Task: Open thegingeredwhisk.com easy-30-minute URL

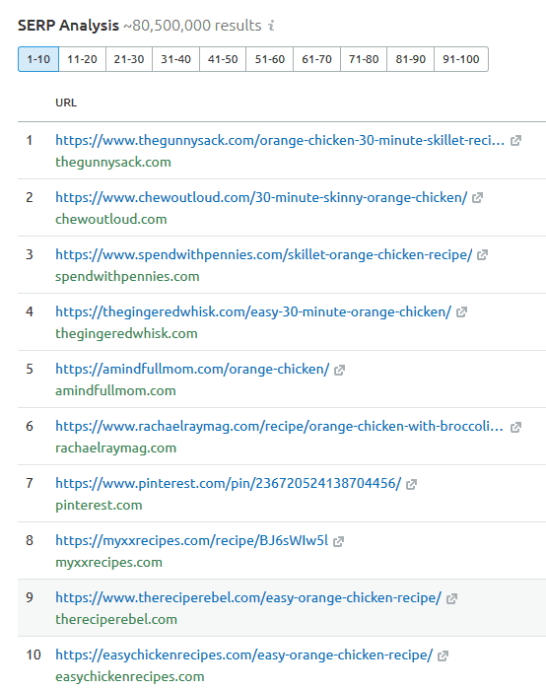Action: tap(253, 312)
